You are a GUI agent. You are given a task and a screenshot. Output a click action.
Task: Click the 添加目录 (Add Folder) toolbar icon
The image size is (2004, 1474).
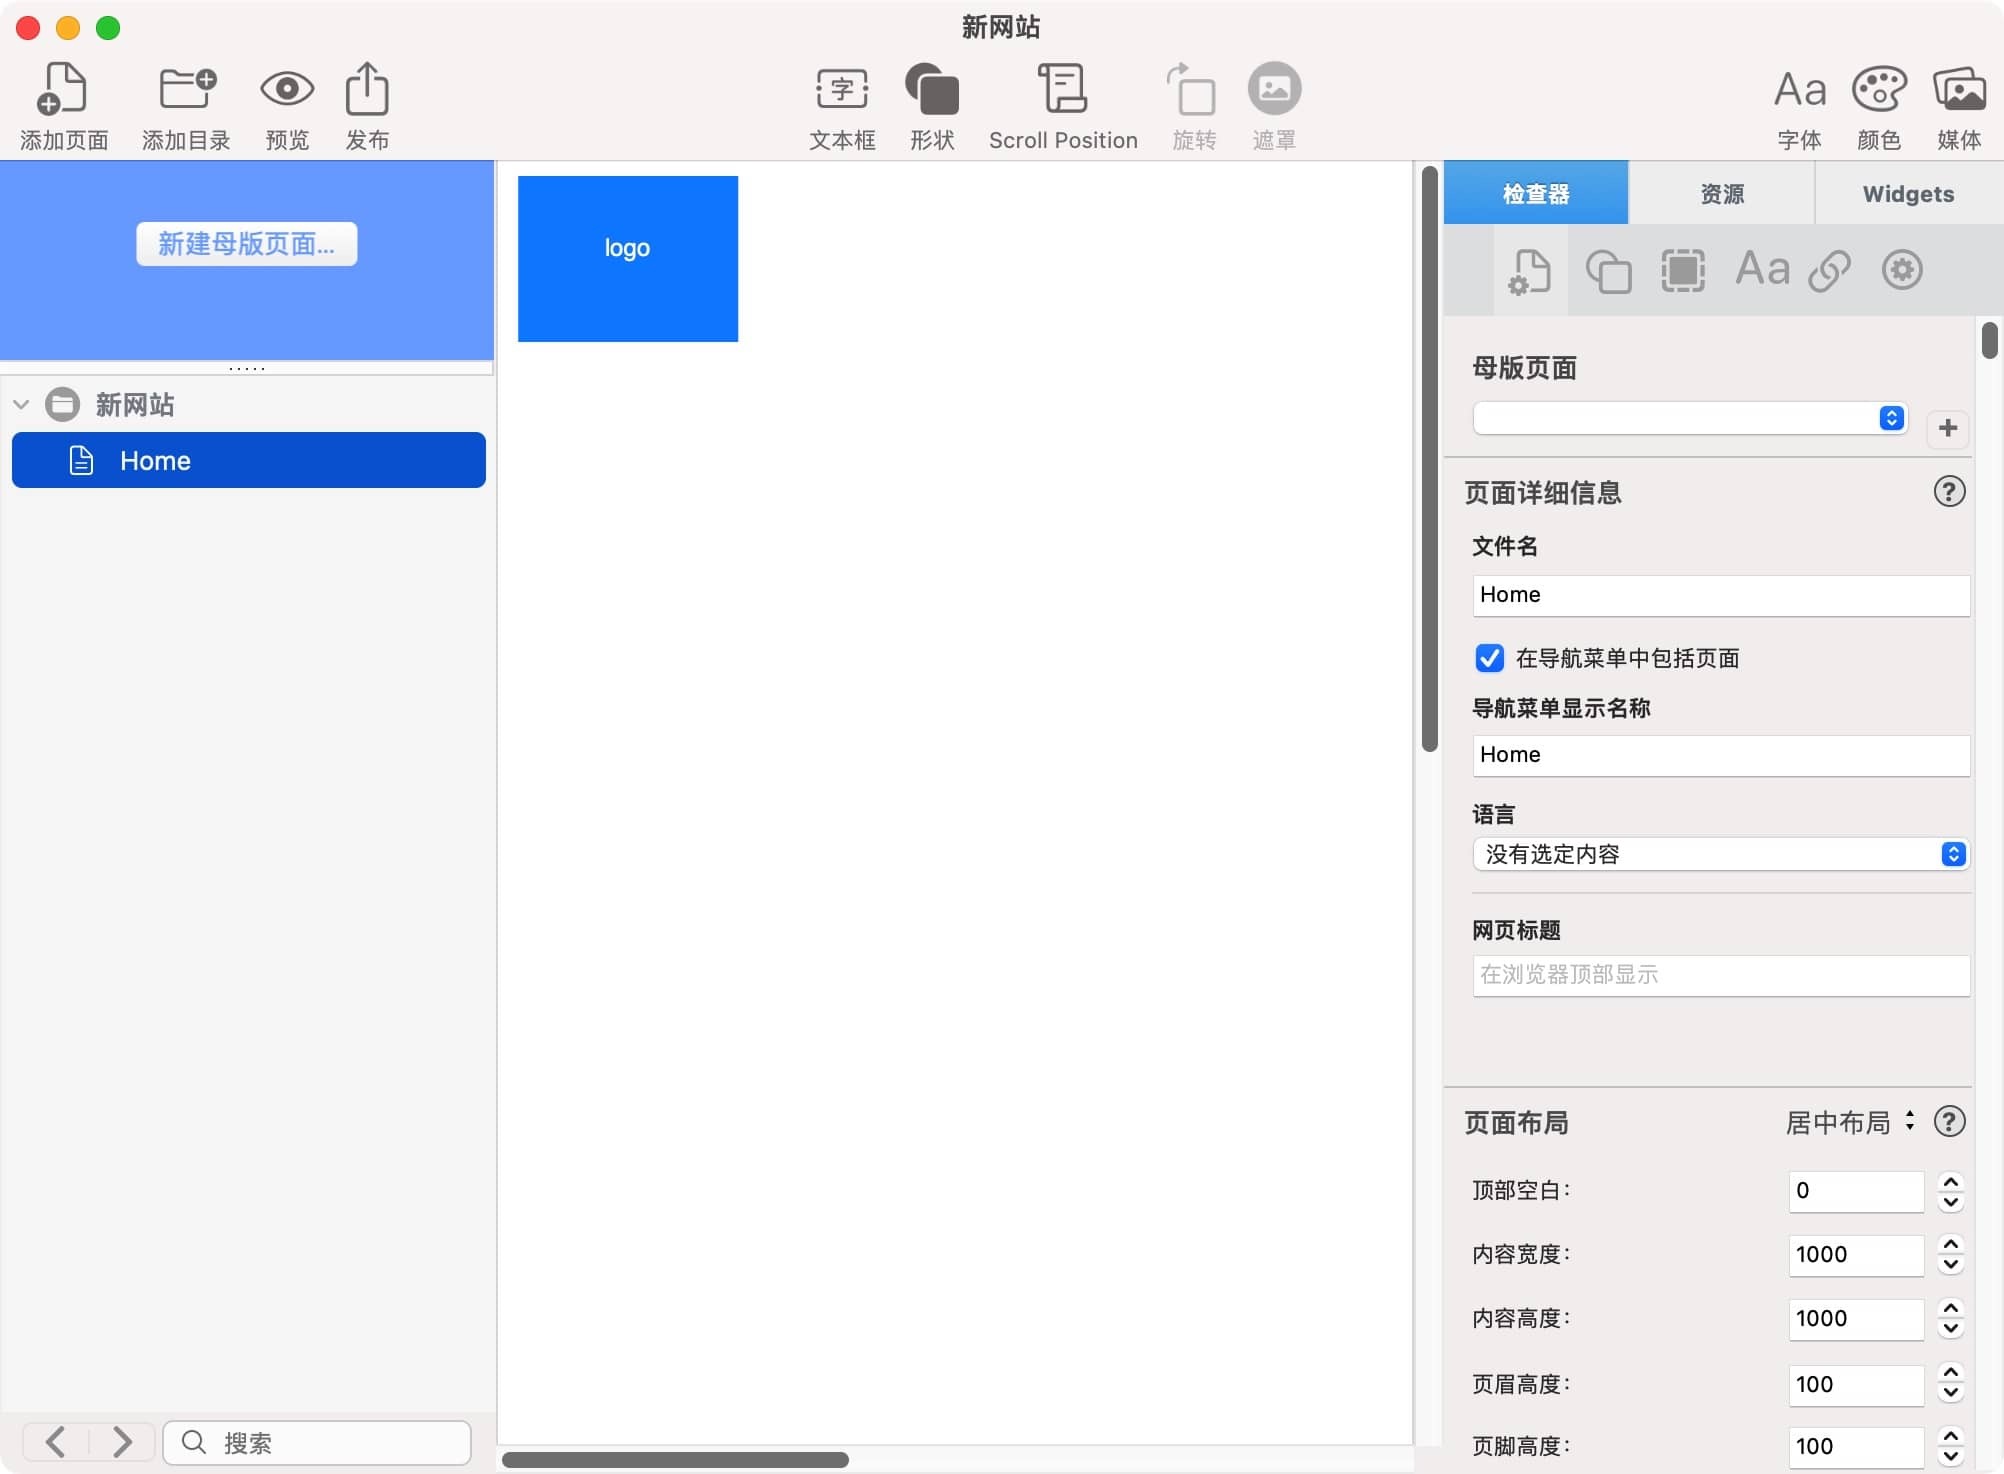[187, 89]
